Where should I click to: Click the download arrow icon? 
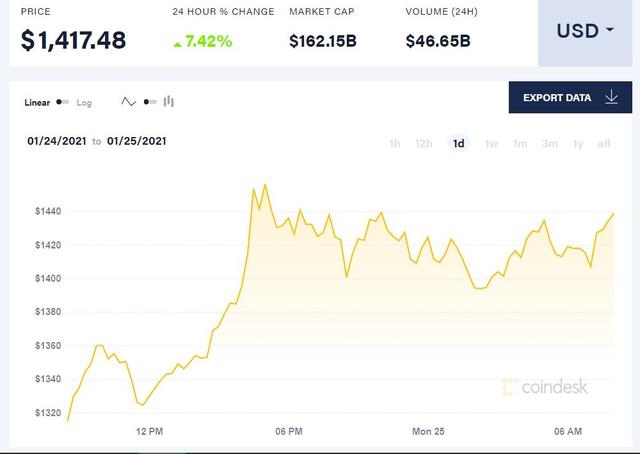[x=611, y=97]
